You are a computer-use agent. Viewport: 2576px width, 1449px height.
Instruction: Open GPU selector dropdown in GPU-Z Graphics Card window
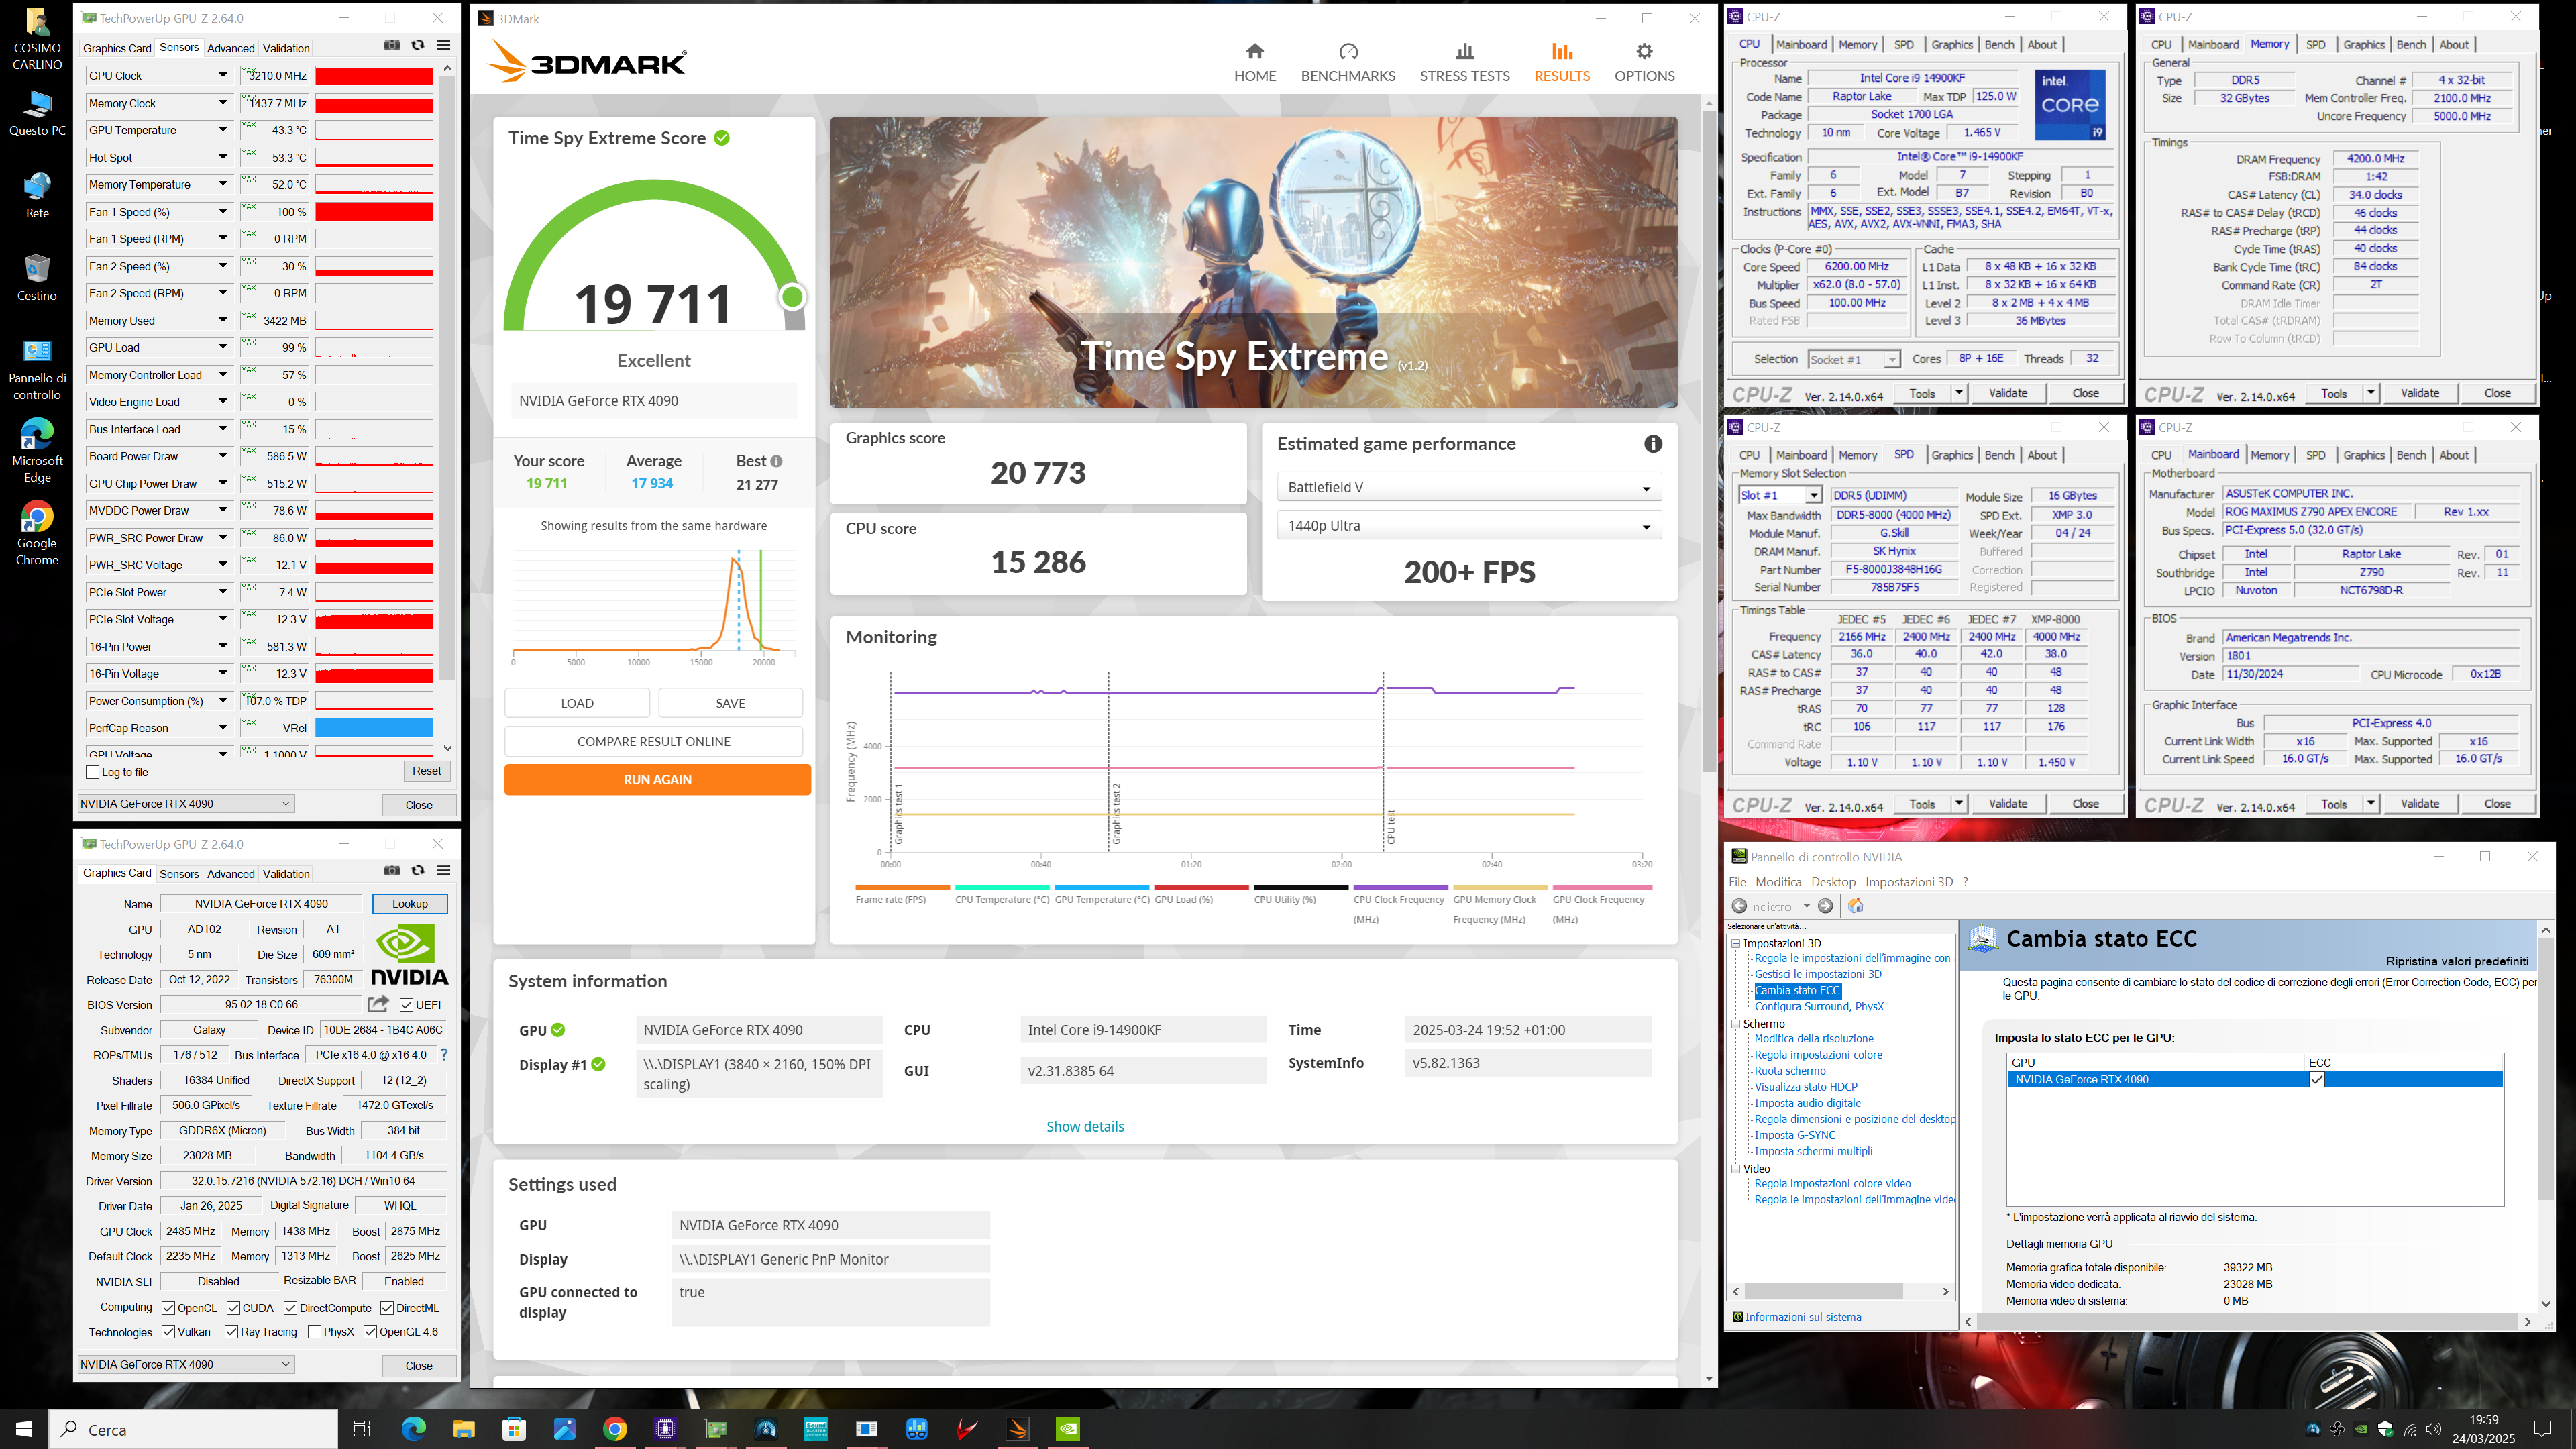point(186,1364)
